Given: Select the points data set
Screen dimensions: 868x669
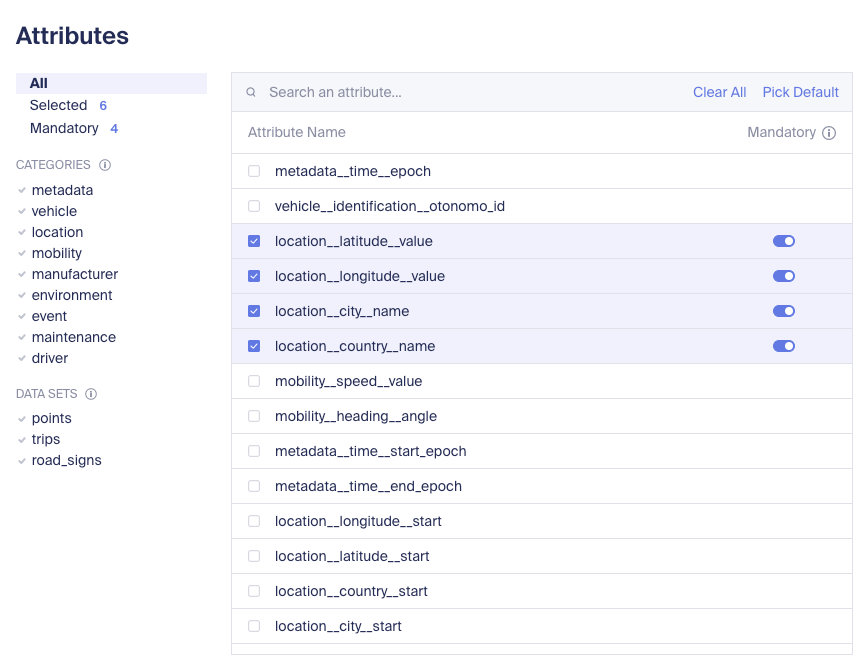Looking at the screenshot, I should pyautogui.click(x=51, y=419).
